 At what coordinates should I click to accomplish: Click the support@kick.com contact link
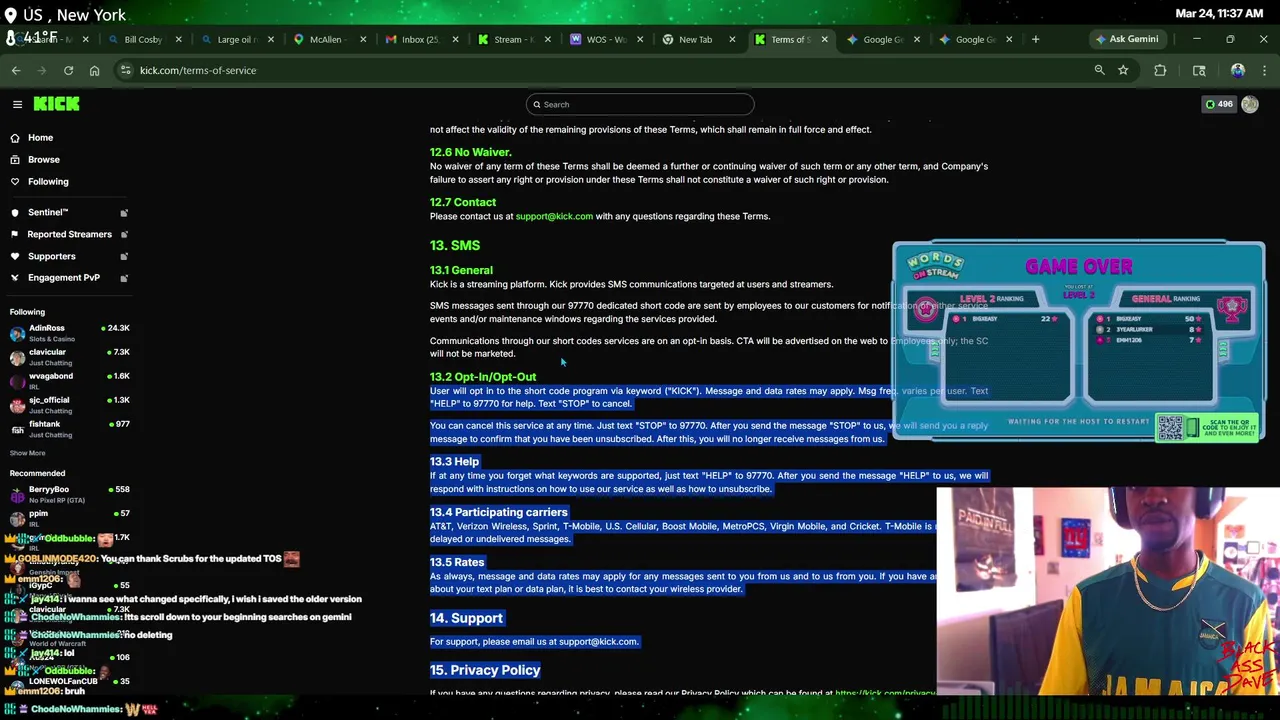(x=554, y=216)
